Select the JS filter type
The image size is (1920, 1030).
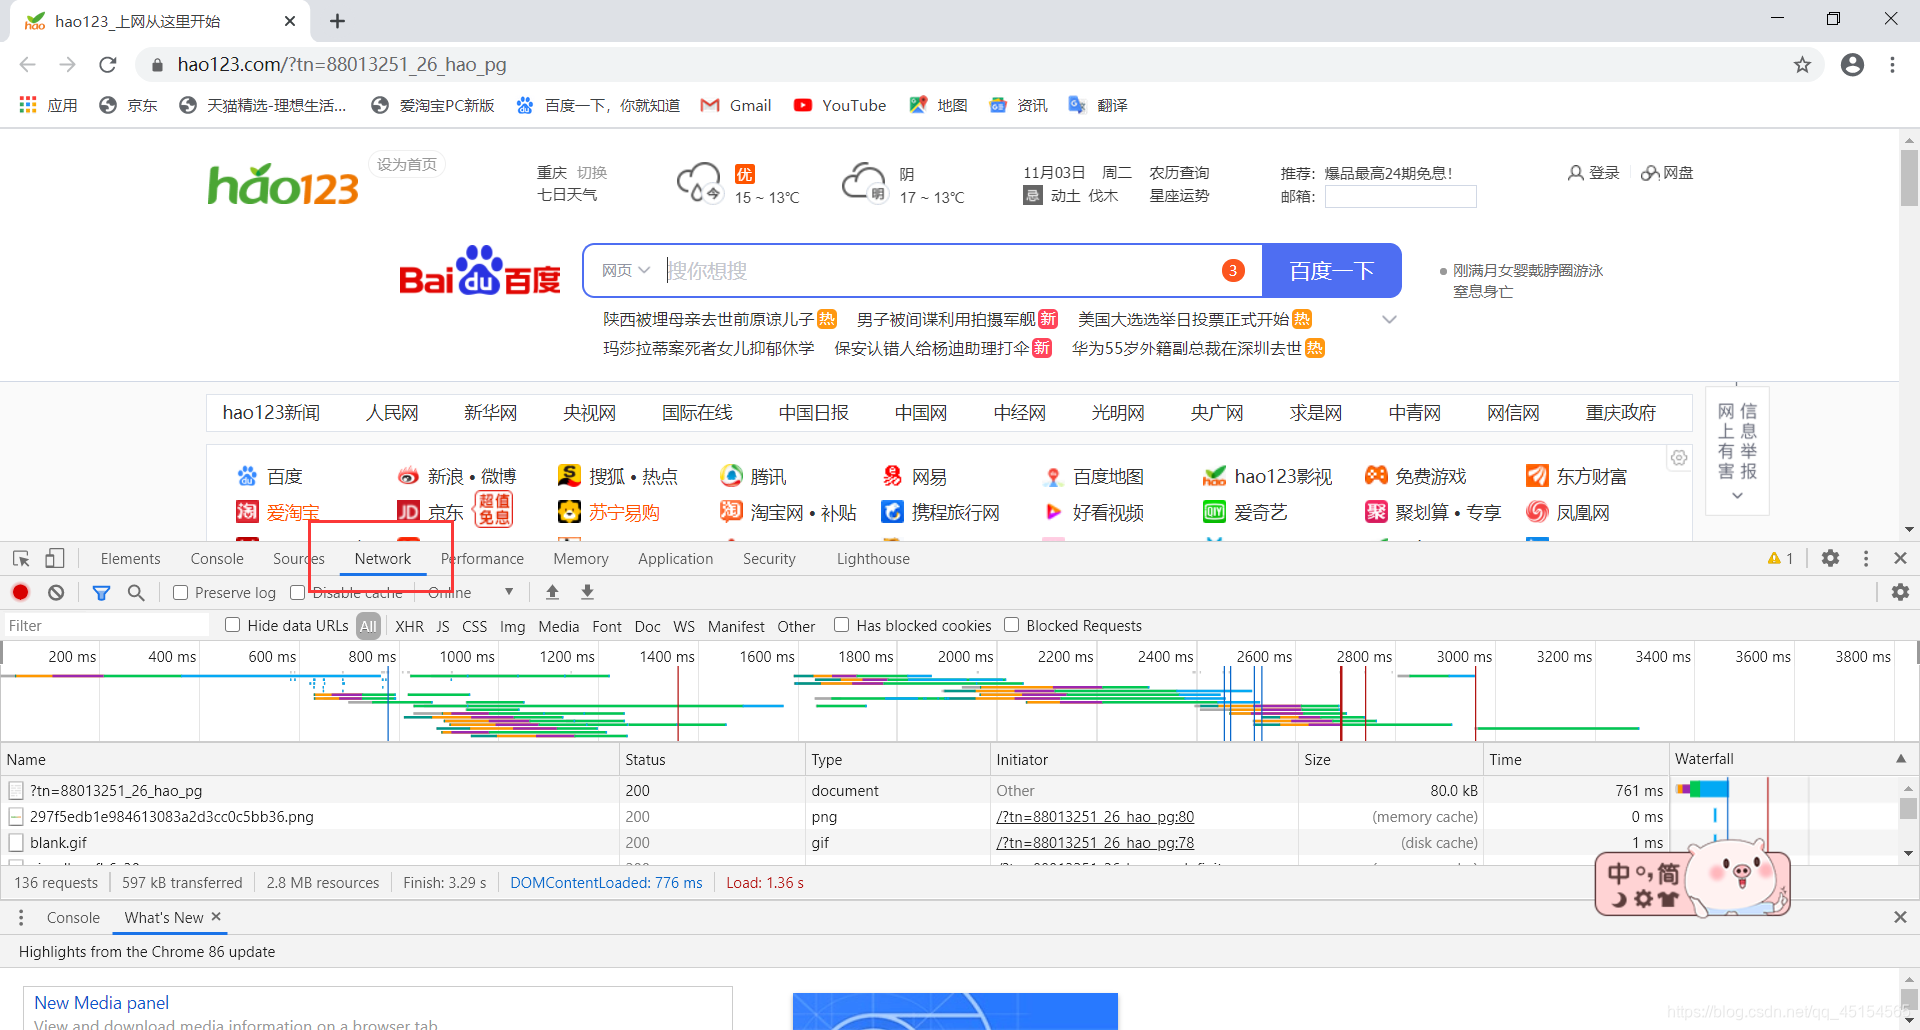[x=443, y=626]
